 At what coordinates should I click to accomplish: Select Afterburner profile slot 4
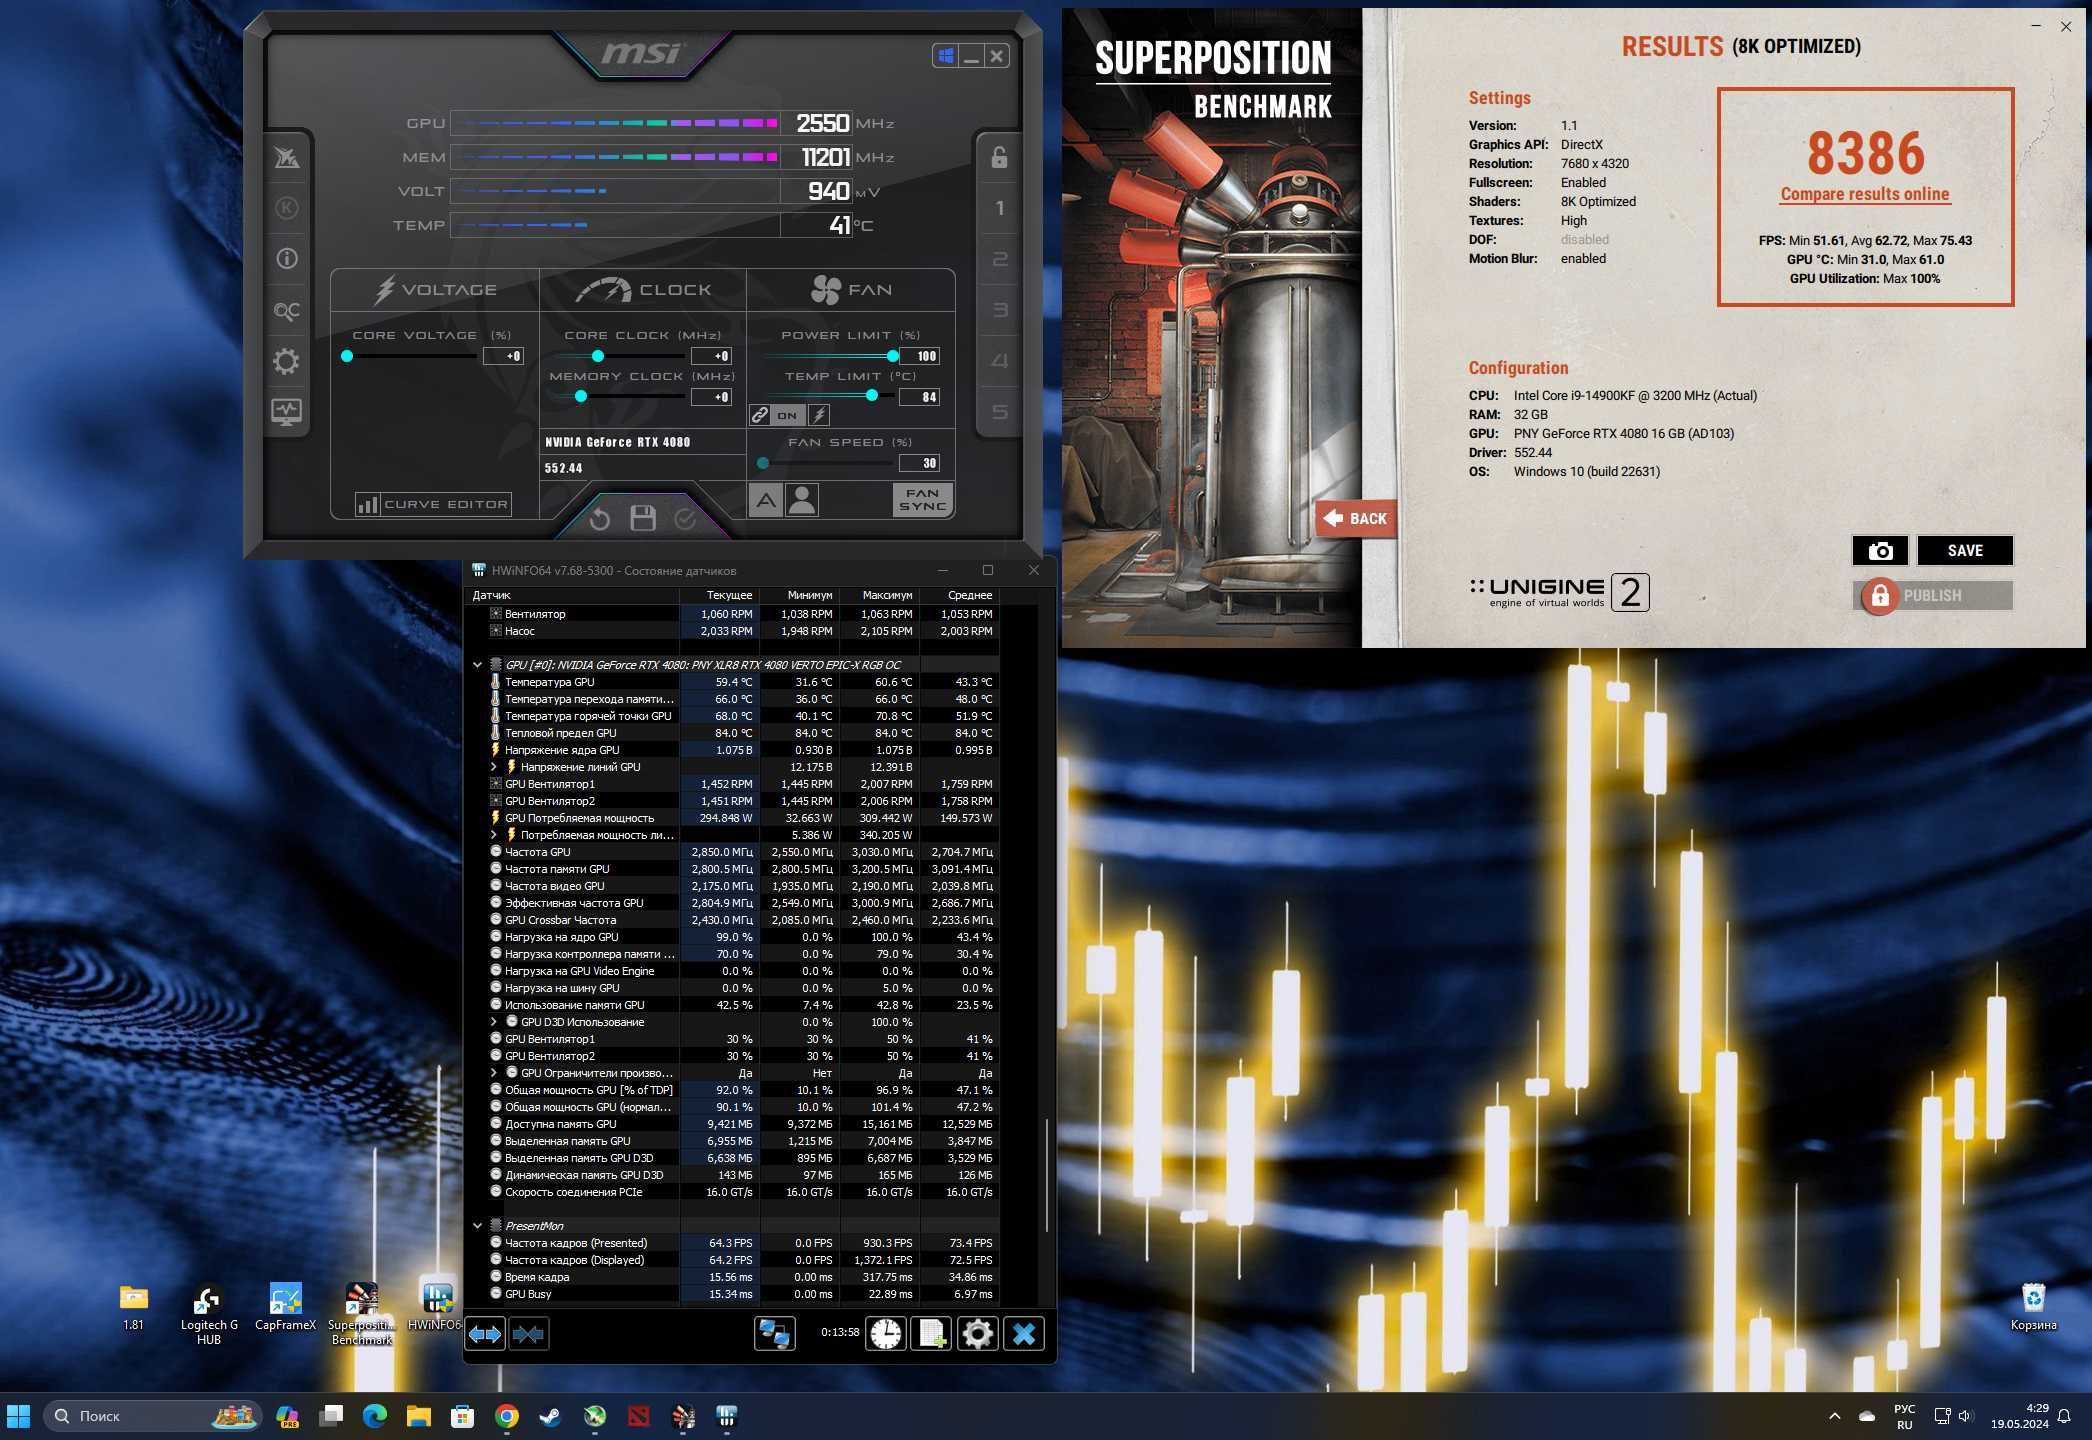point(999,361)
